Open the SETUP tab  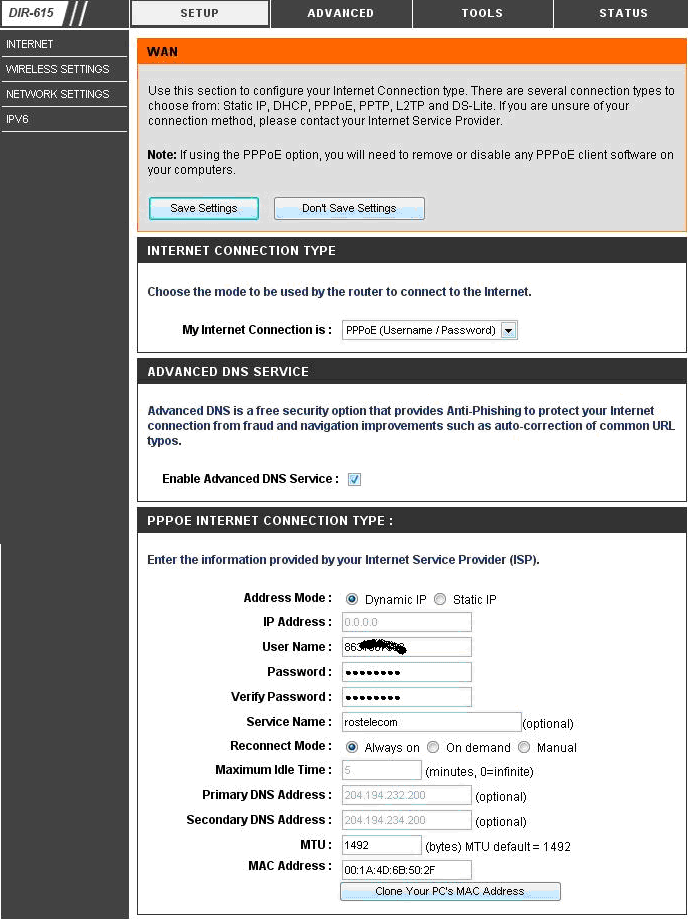(200, 13)
